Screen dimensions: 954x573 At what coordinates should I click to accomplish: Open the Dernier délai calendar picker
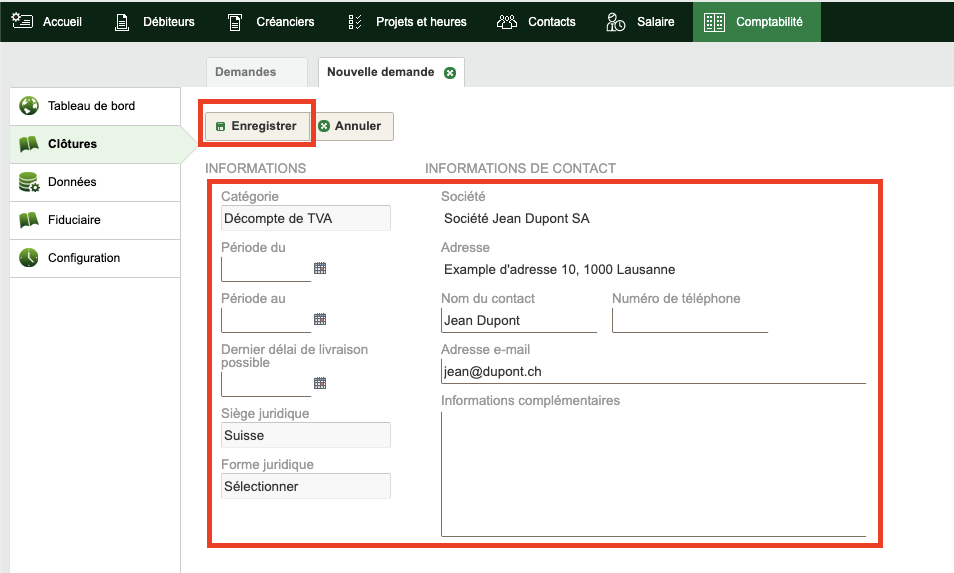coord(320,383)
